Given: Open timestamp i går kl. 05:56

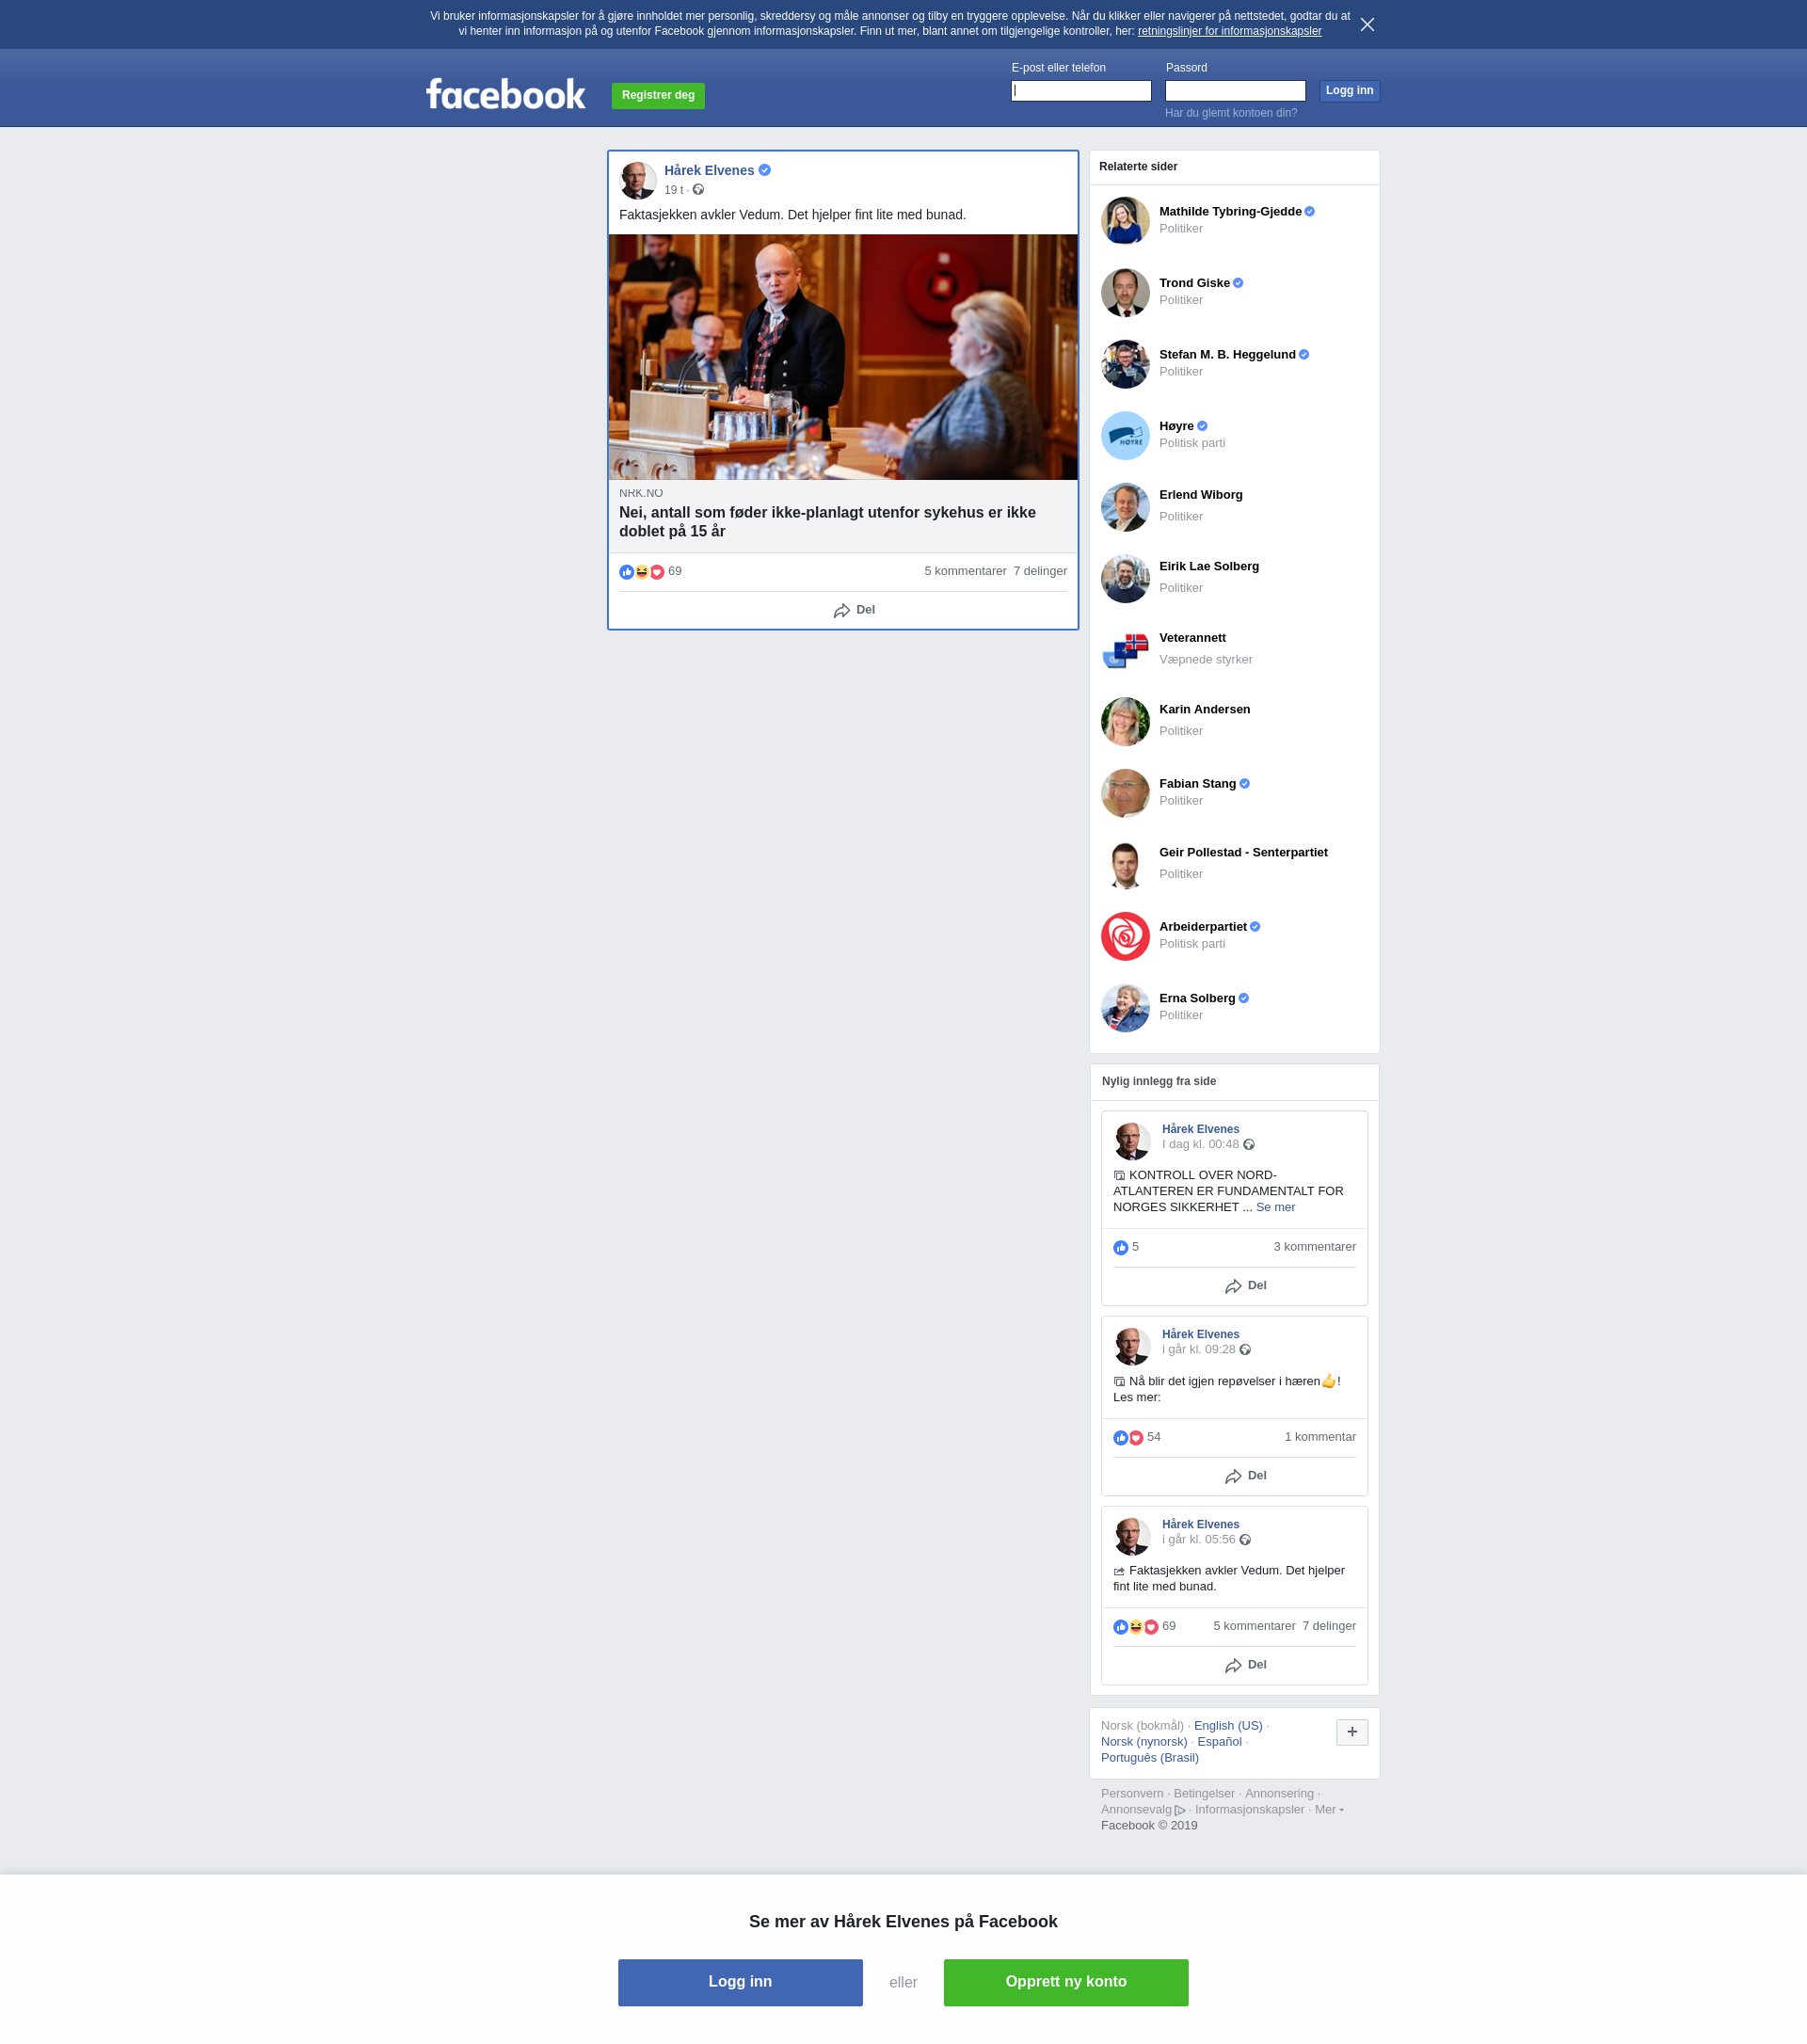Looking at the screenshot, I should pyautogui.click(x=1198, y=1539).
